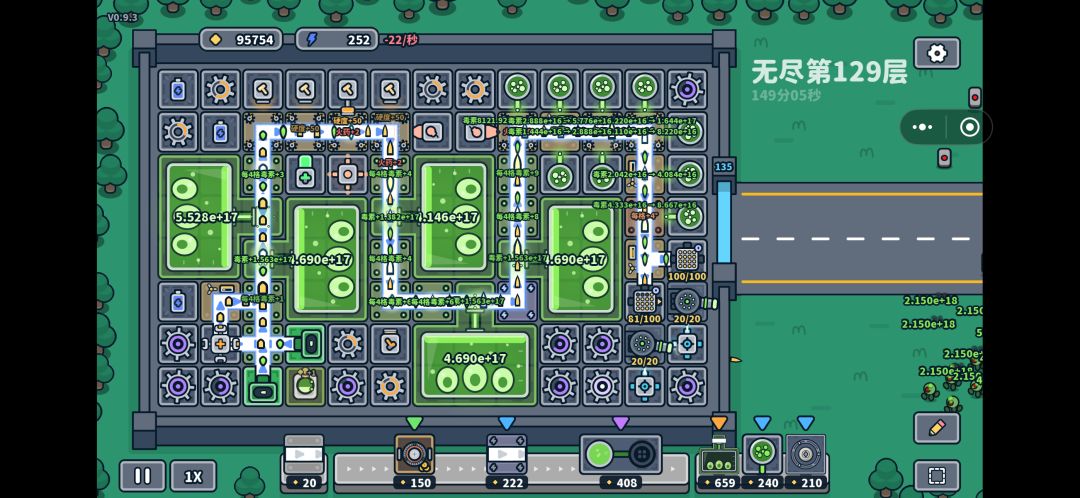1080x498 pixels.
Task: Open the settings gear button
Action: [937, 53]
